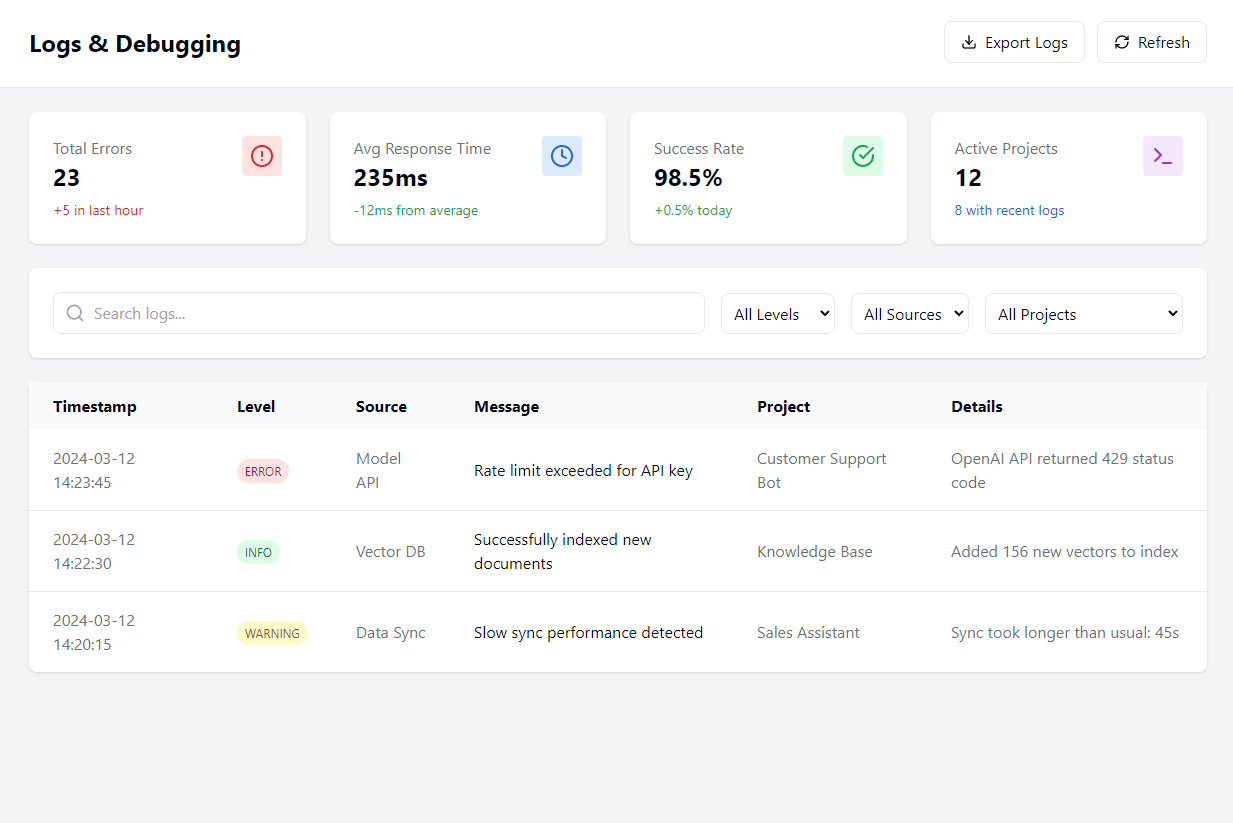The height and width of the screenshot is (823, 1233).
Task: Open the '8 with recent logs' link
Action: (1009, 210)
